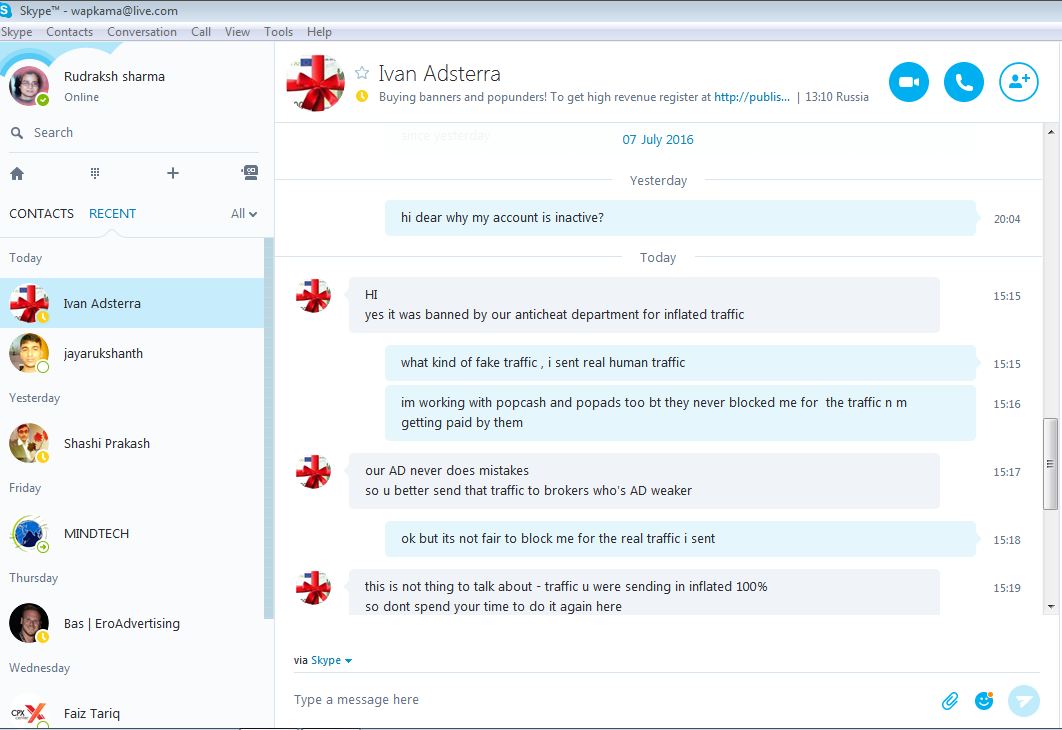Open the Conversation menu

pyautogui.click(x=142, y=32)
